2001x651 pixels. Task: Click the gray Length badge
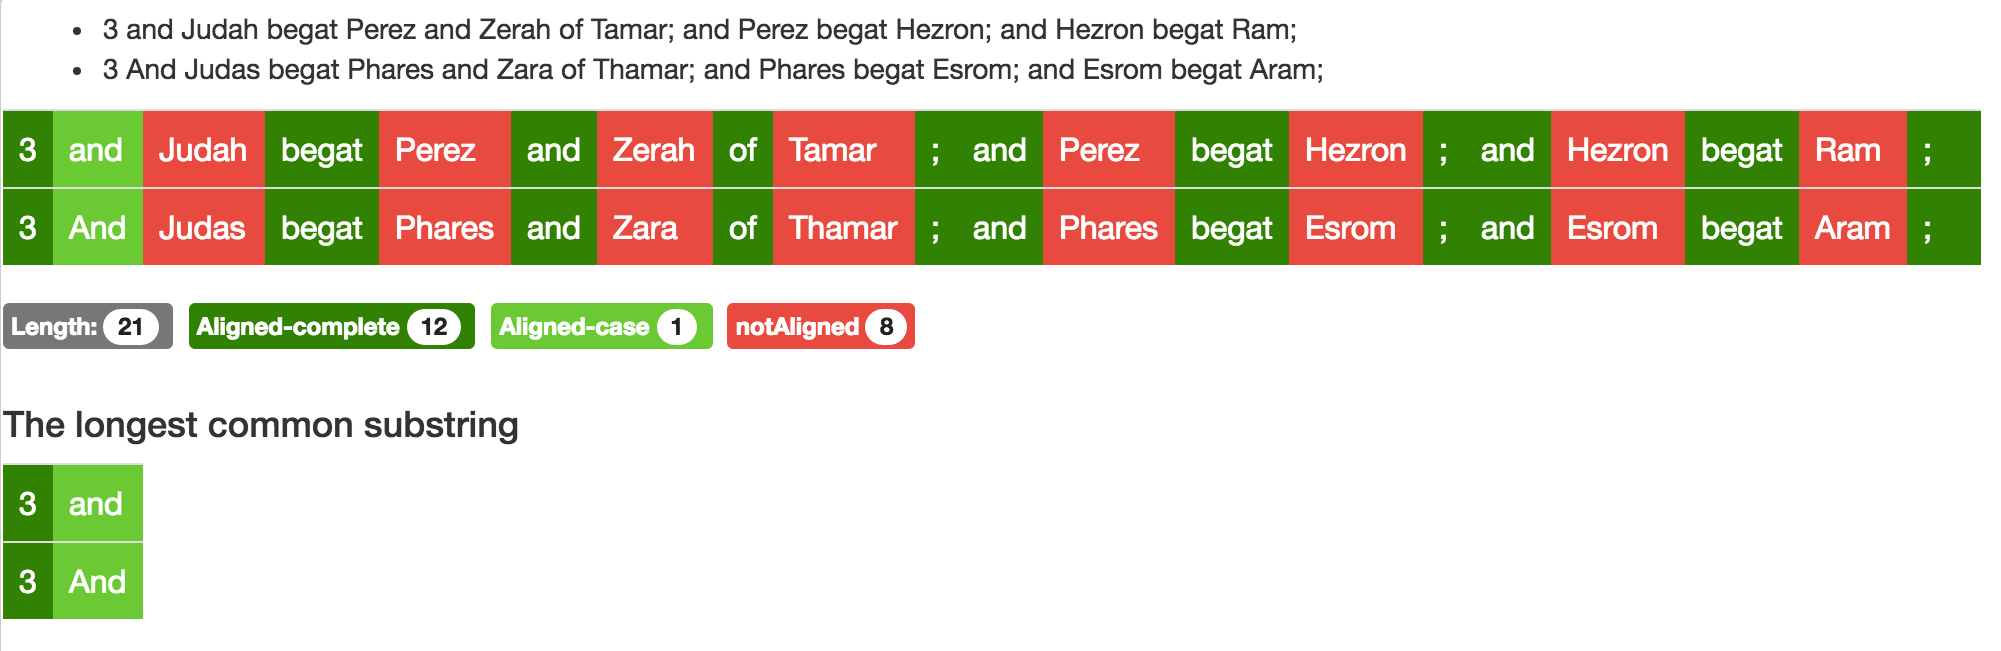pyautogui.click(x=87, y=327)
